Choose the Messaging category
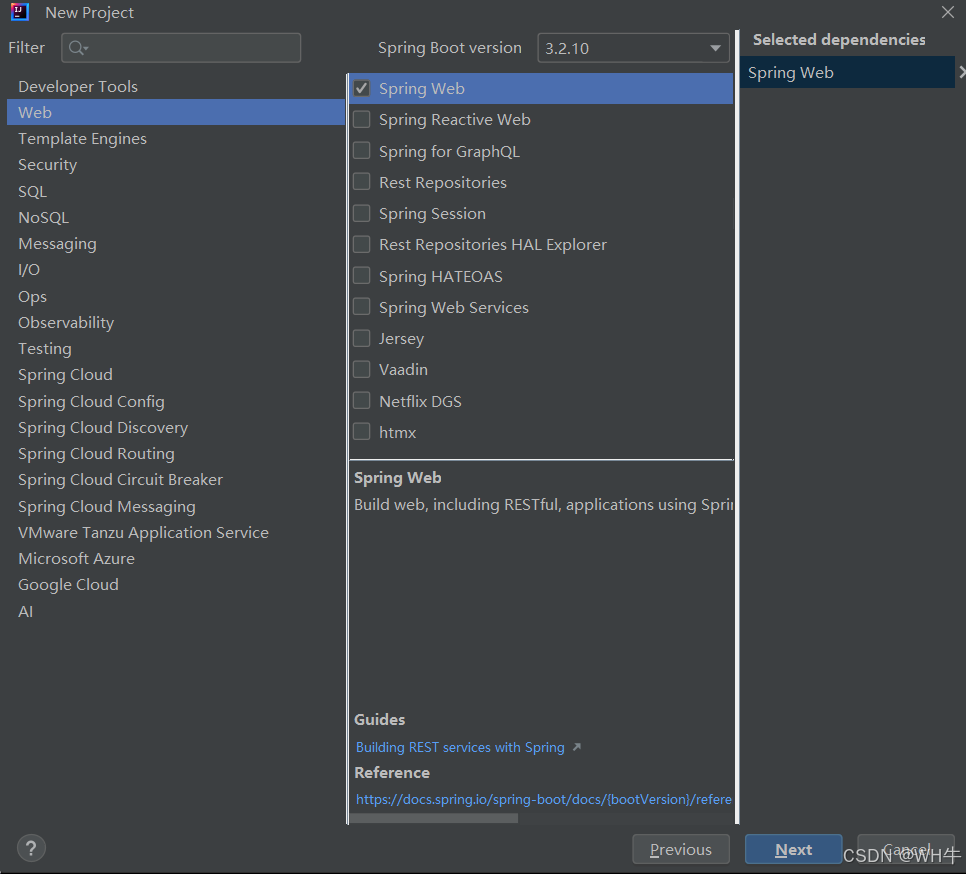Screen dimensions: 966x874 [176, 244]
